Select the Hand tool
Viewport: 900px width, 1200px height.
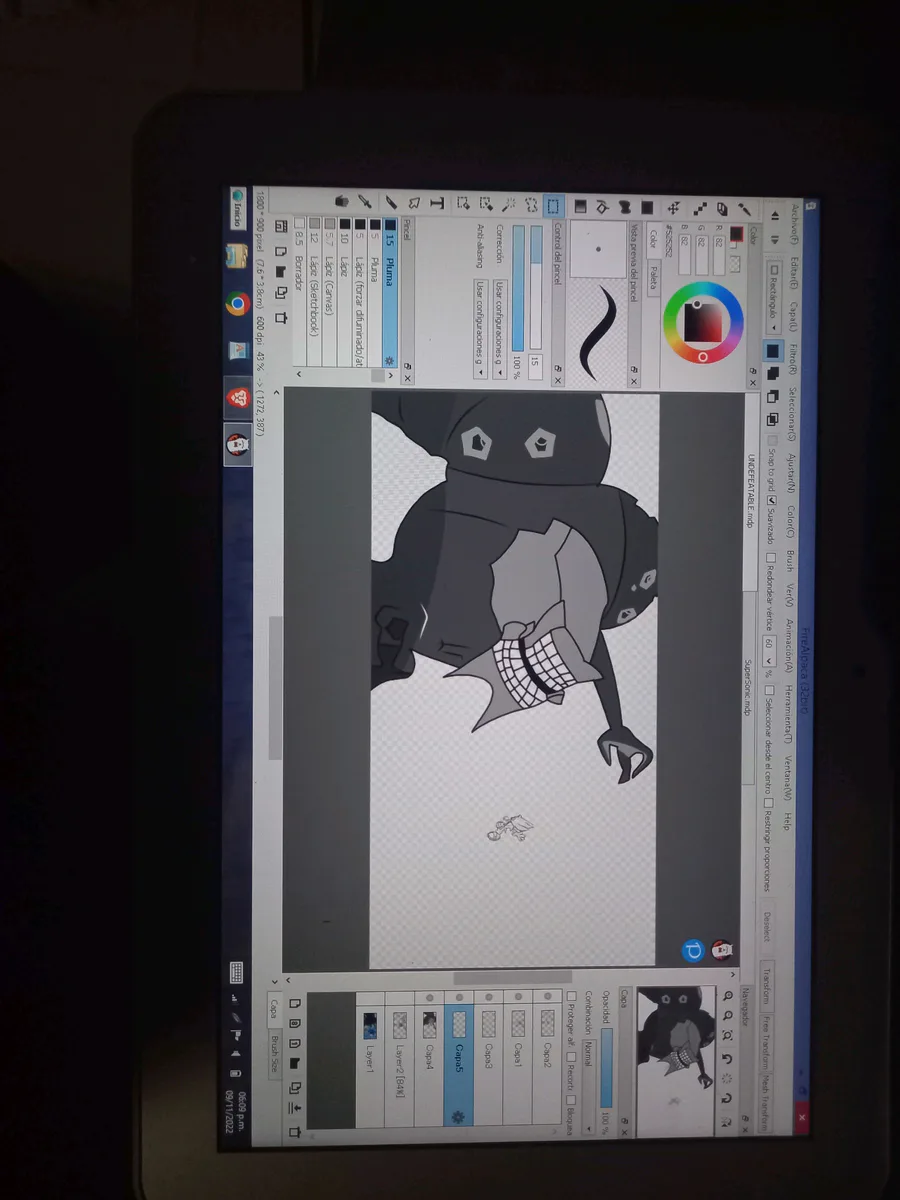coord(342,201)
